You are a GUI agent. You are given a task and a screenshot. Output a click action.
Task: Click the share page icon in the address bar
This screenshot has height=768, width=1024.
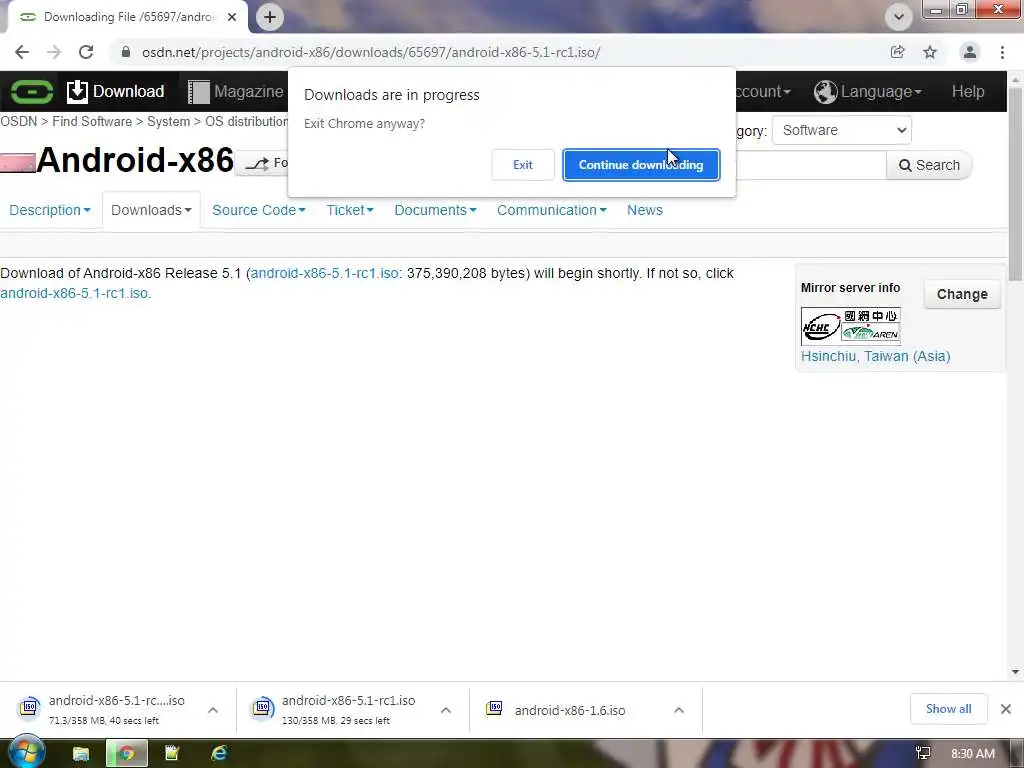pos(898,52)
